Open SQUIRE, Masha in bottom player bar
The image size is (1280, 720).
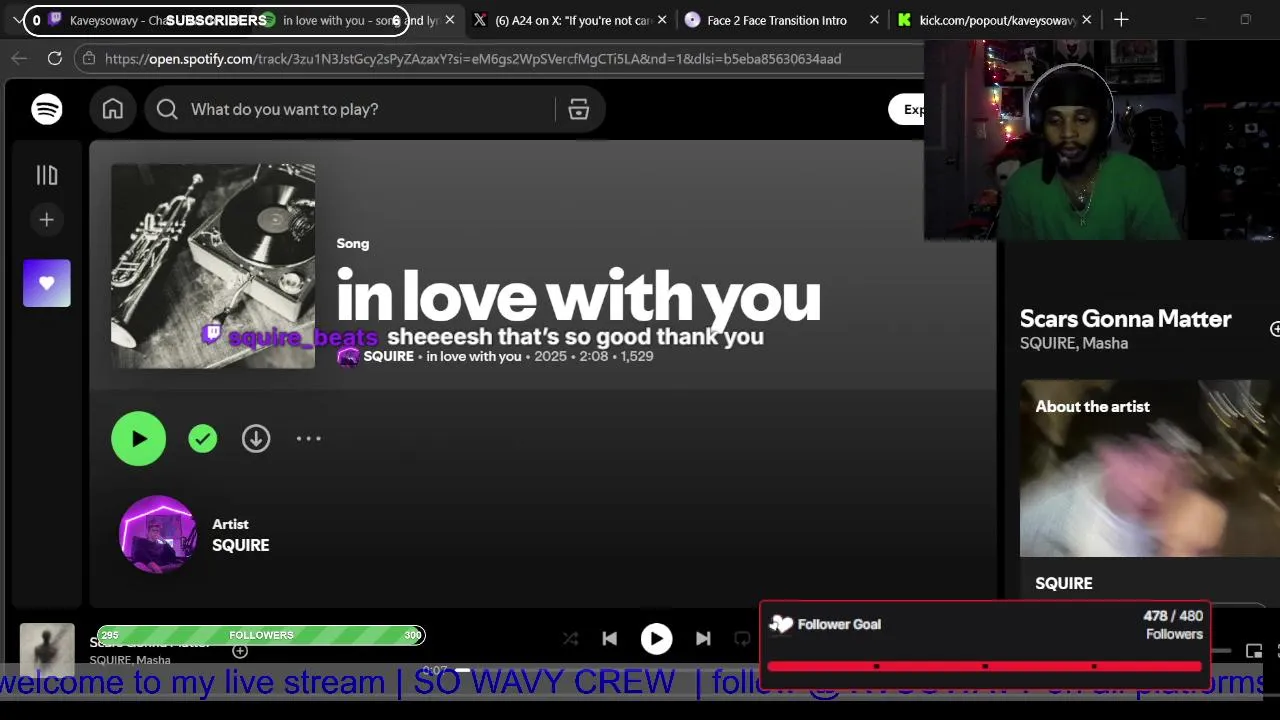(130, 660)
